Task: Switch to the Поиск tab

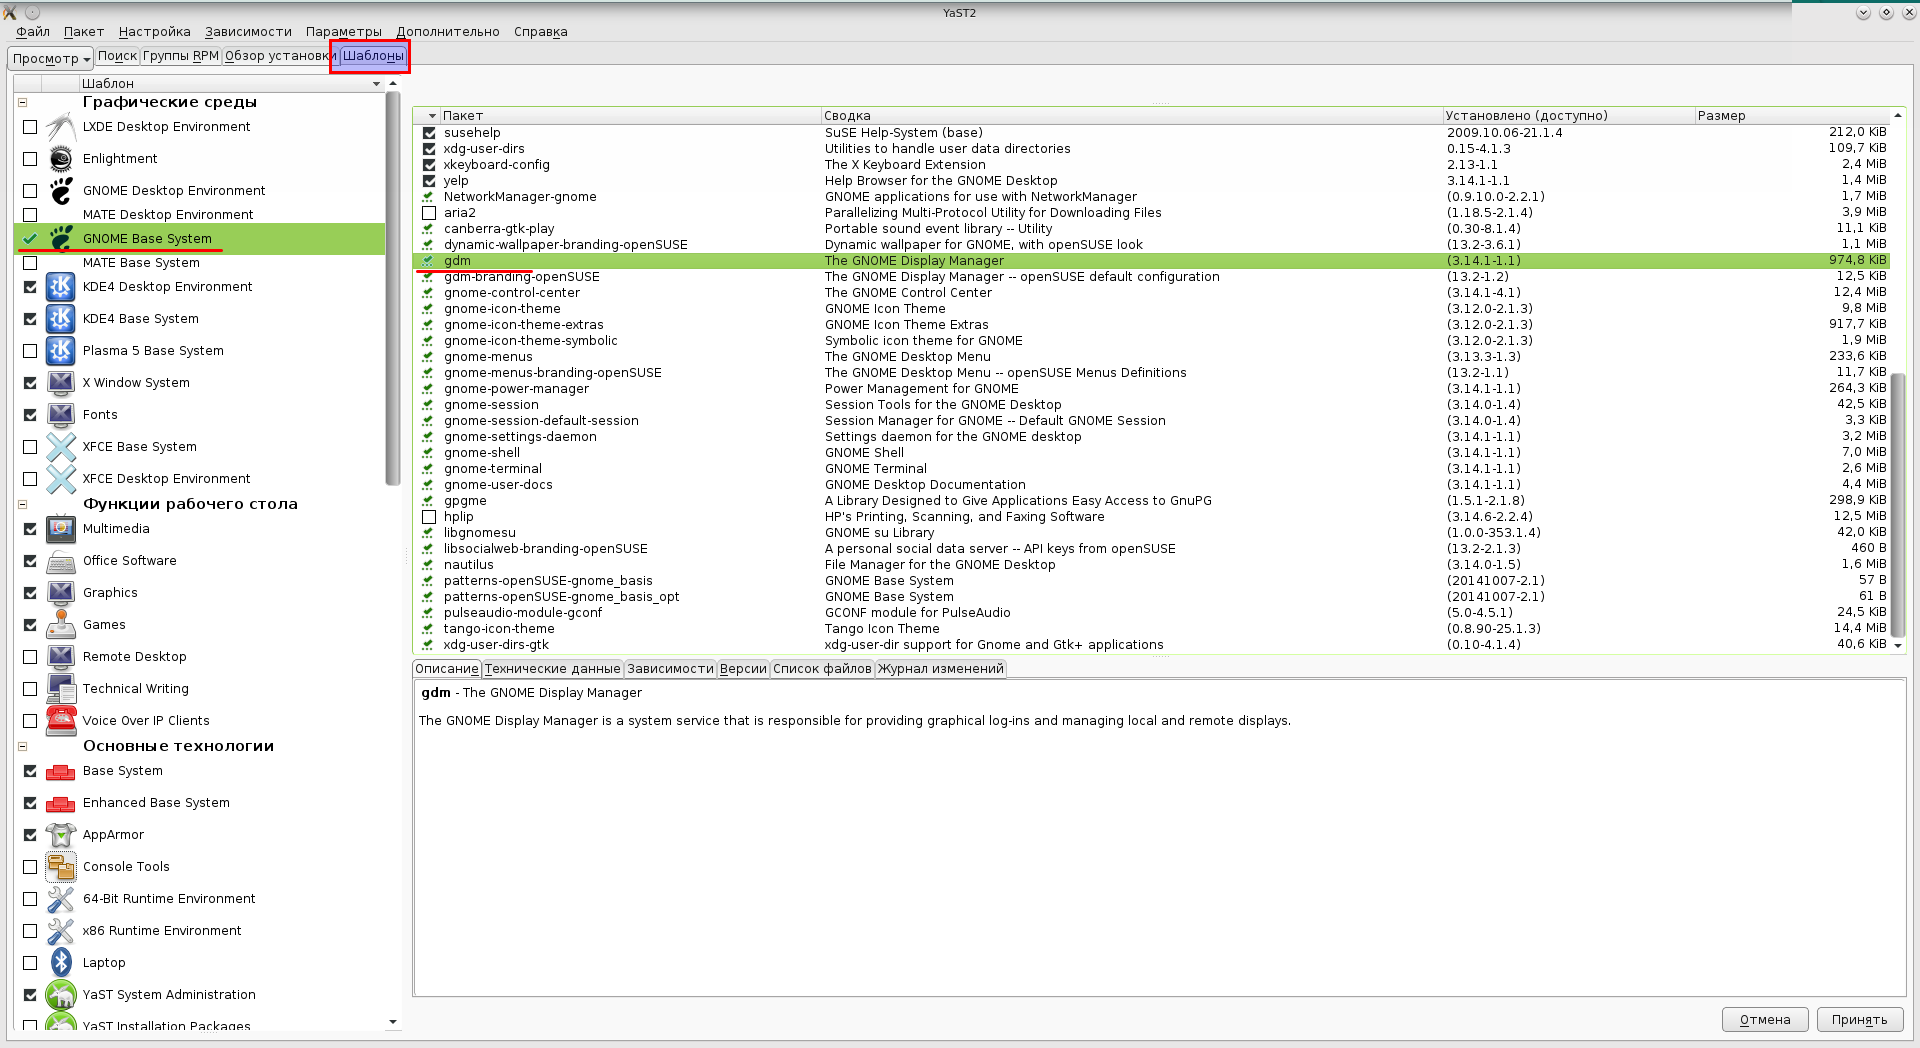Action: pyautogui.click(x=117, y=56)
